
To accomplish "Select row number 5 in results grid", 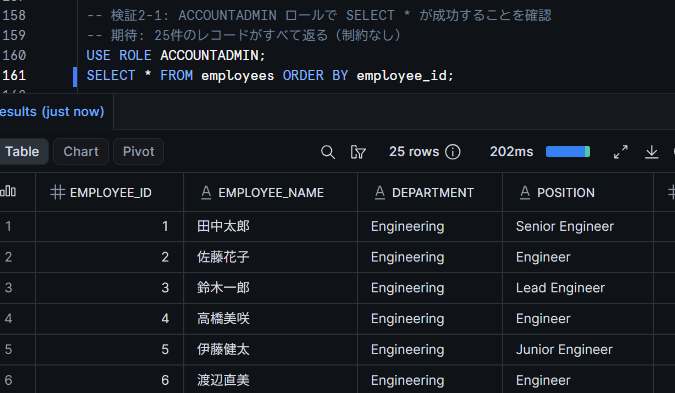I will click(x=9, y=349).
